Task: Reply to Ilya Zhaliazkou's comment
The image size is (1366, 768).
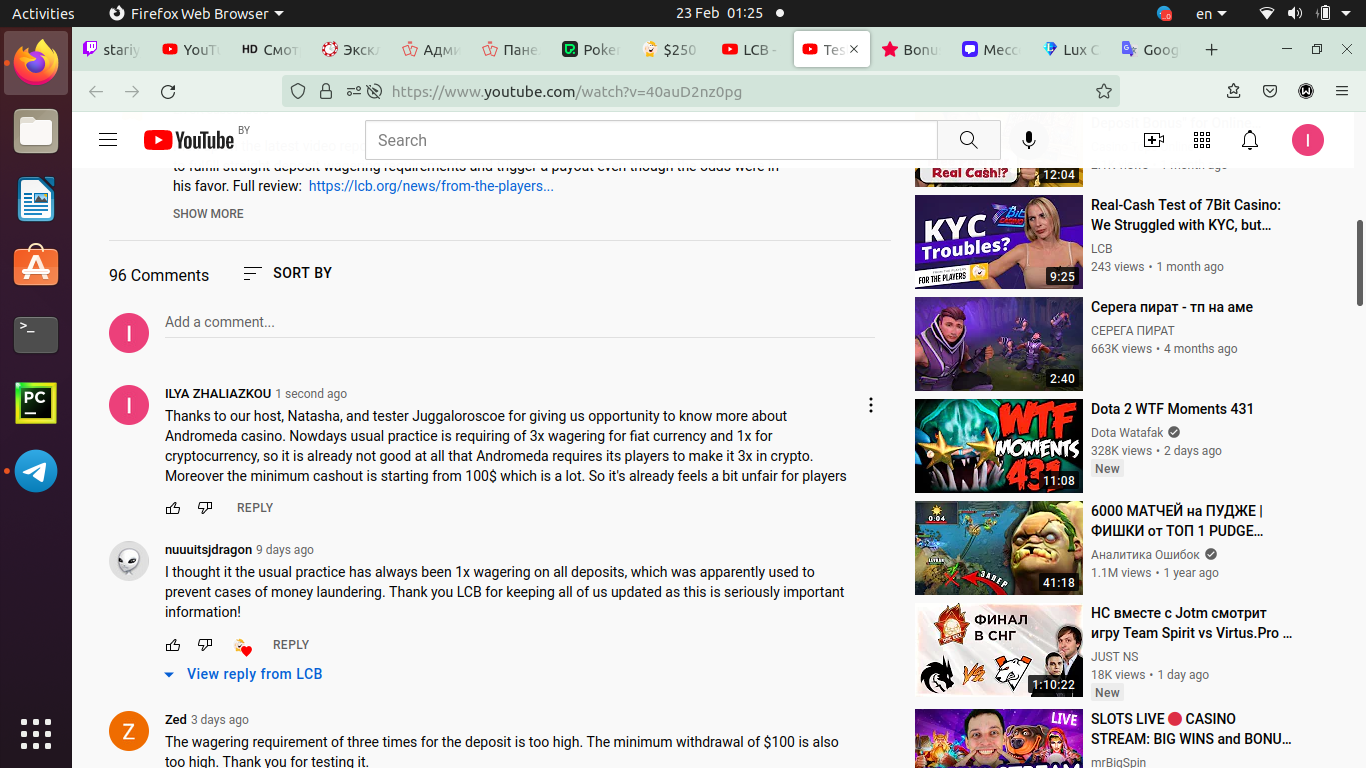Action: coord(255,508)
